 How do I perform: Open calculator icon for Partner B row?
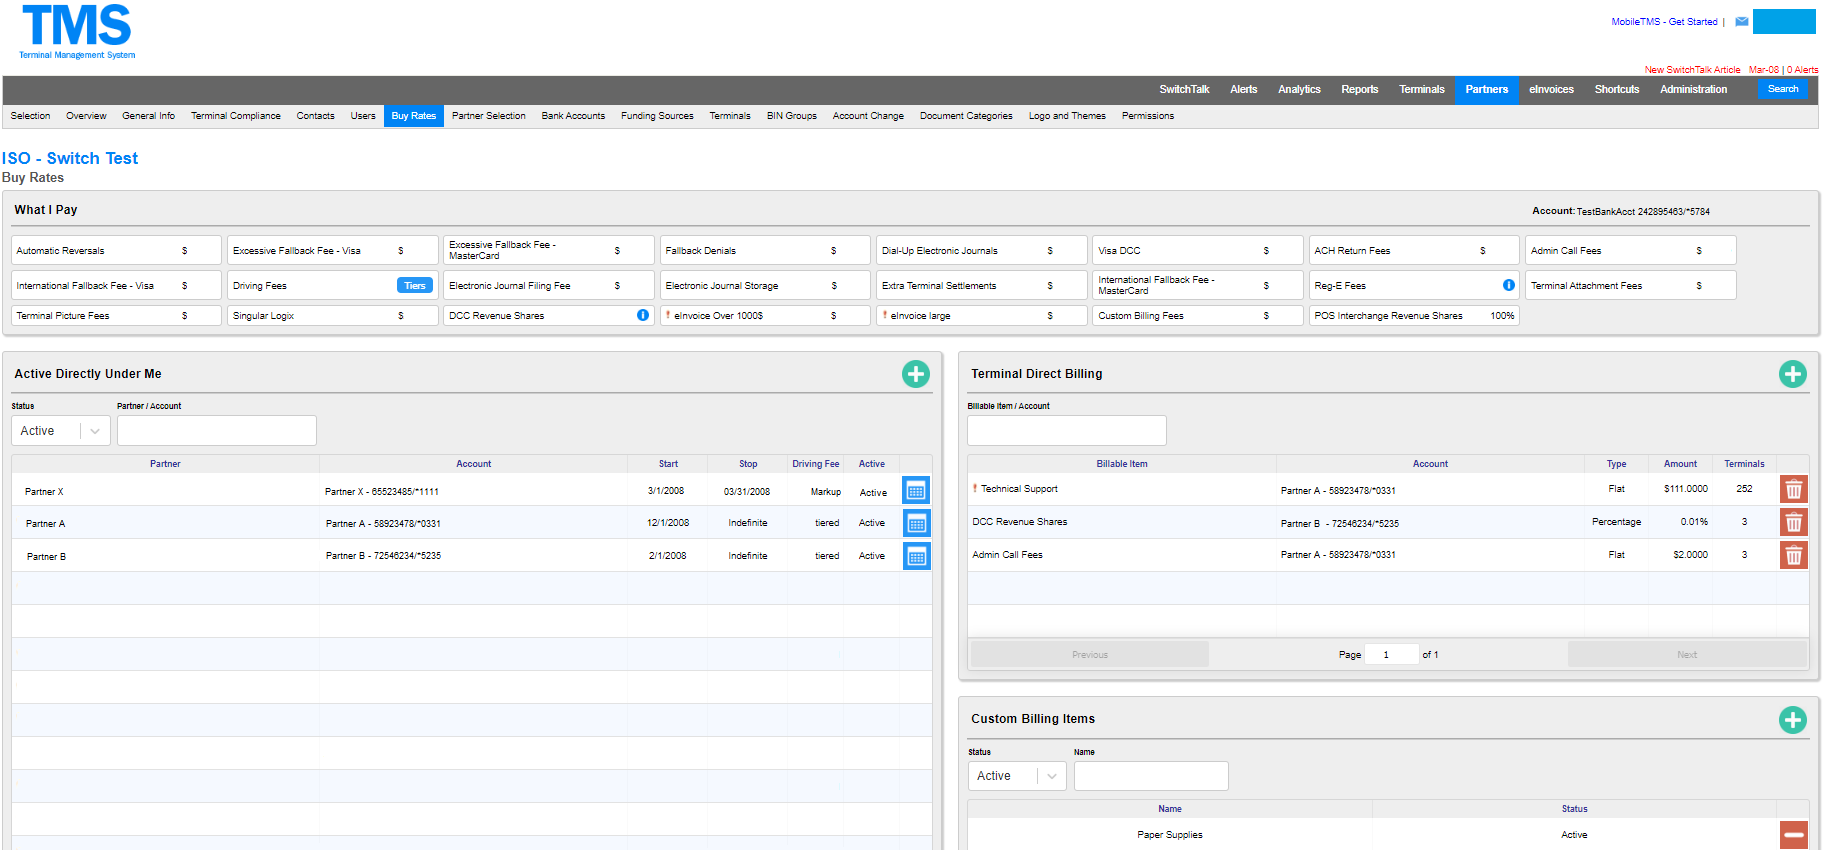(916, 556)
